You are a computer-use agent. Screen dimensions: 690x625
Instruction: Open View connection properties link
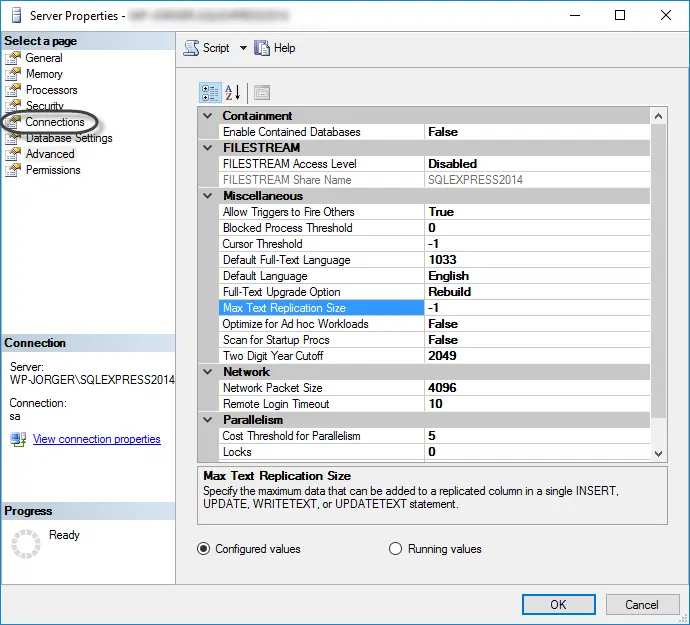tap(96, 439)
